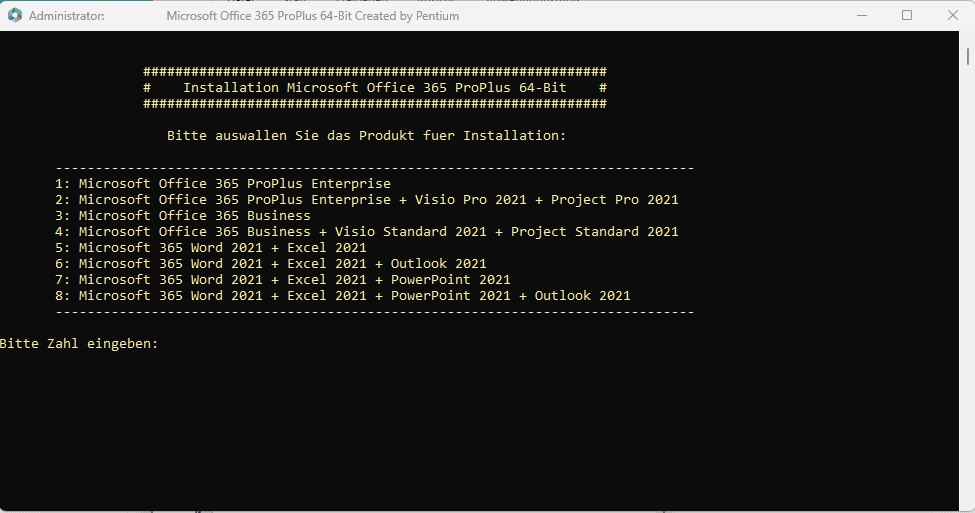Click line 4 with Visio Standard 2021
975x513 pixels.
367,231
